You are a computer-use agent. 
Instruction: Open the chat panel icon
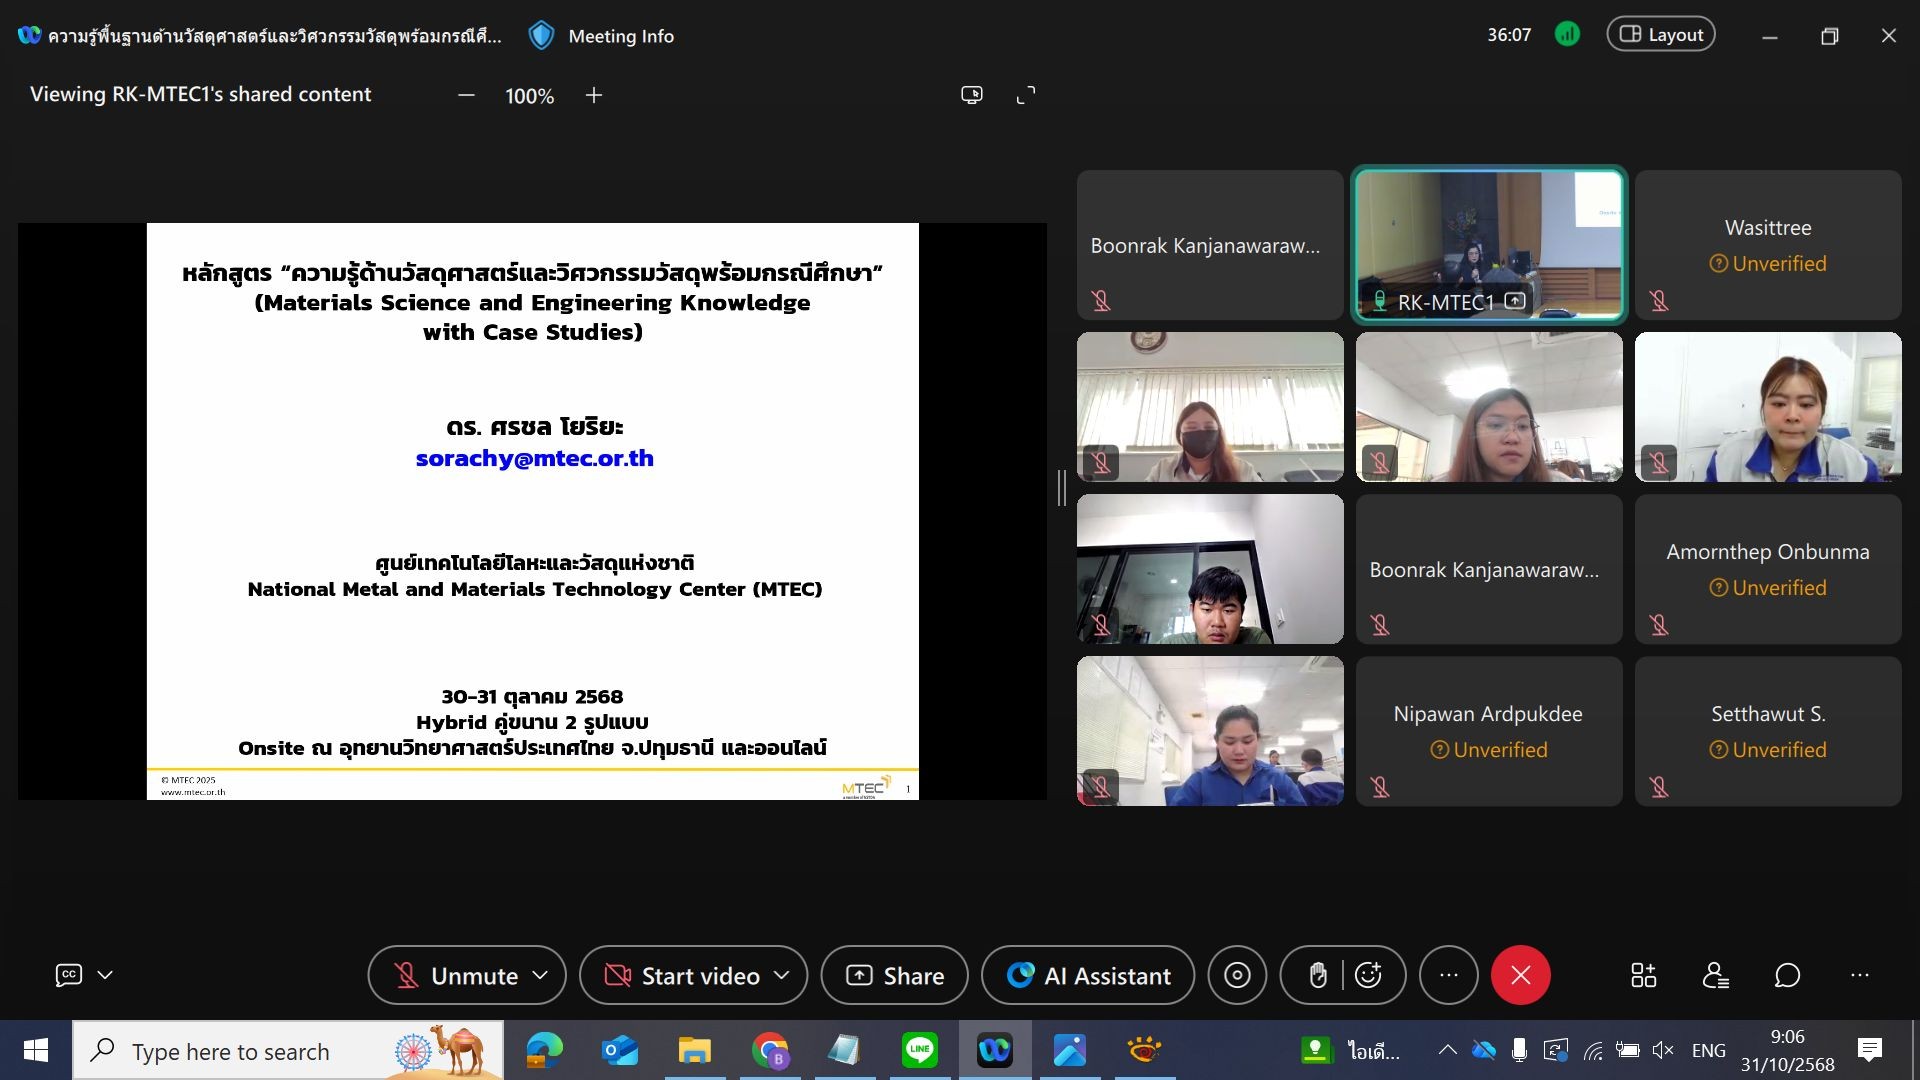(x=1787, y=975)
